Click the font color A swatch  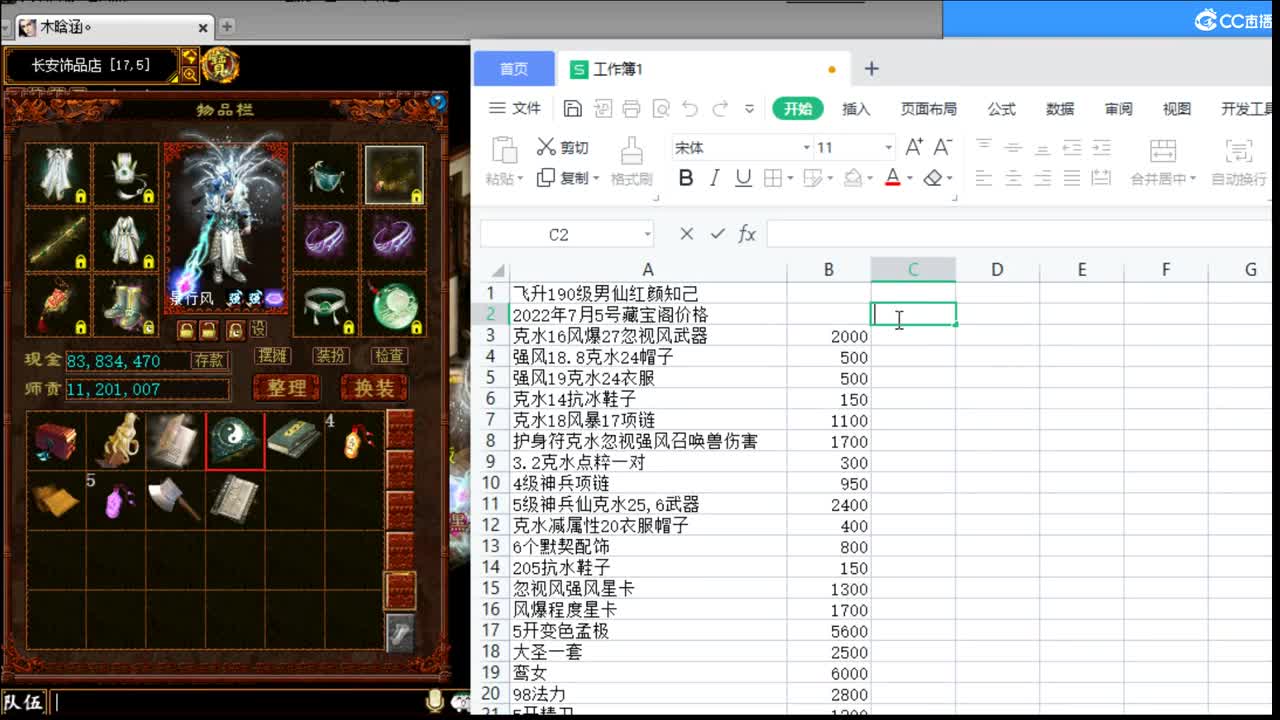(893, 178)
